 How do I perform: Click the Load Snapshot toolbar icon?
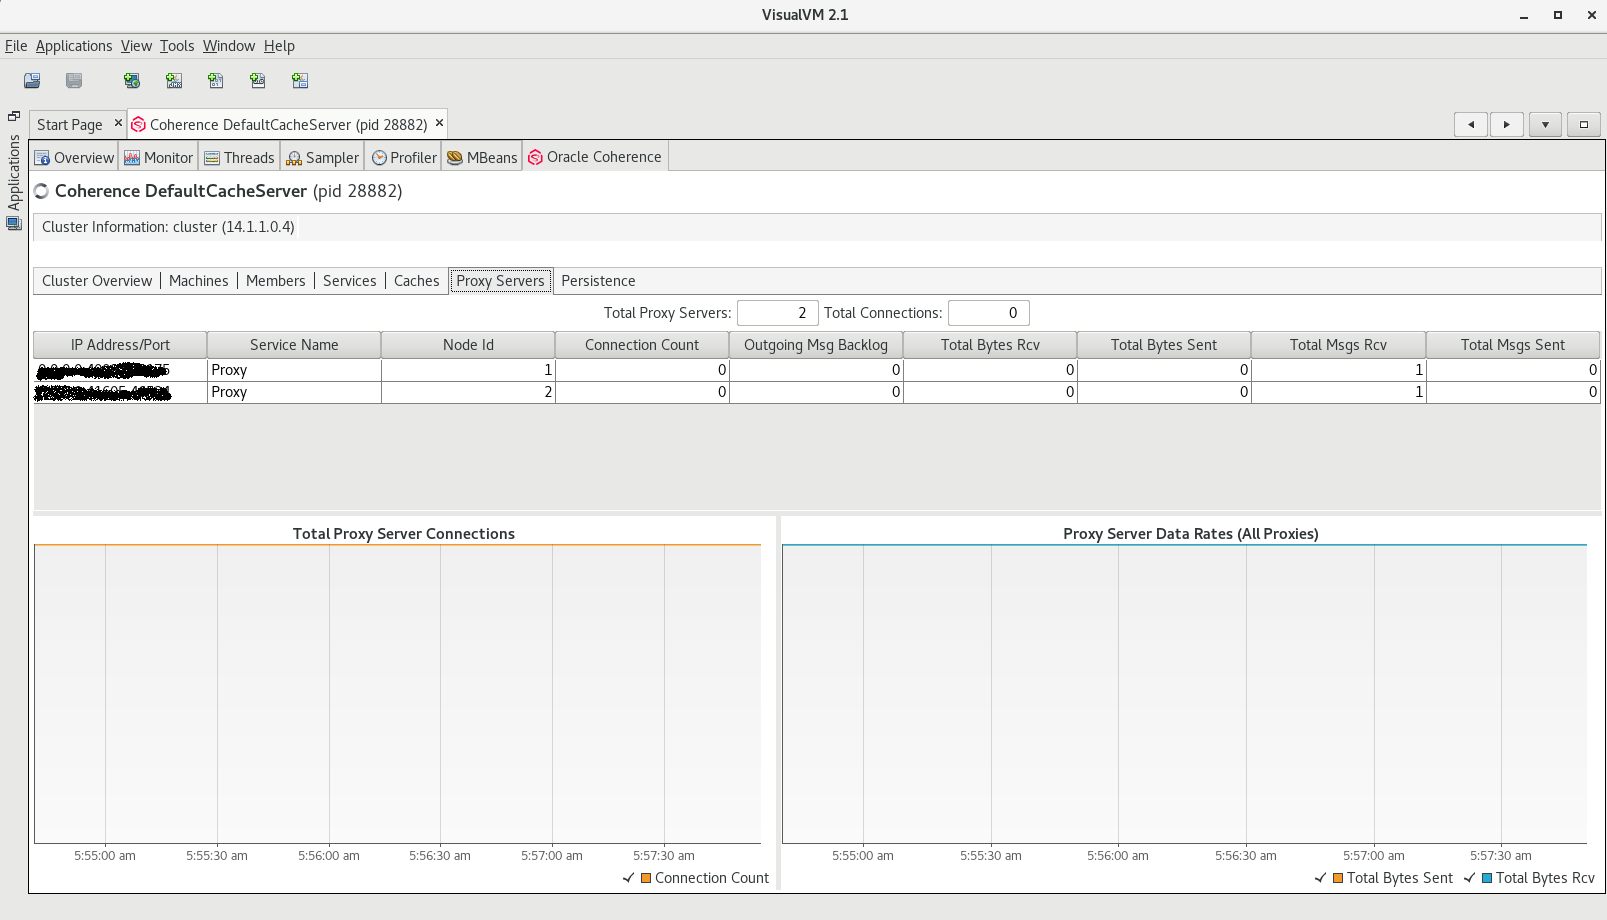[x=32, y=81]
